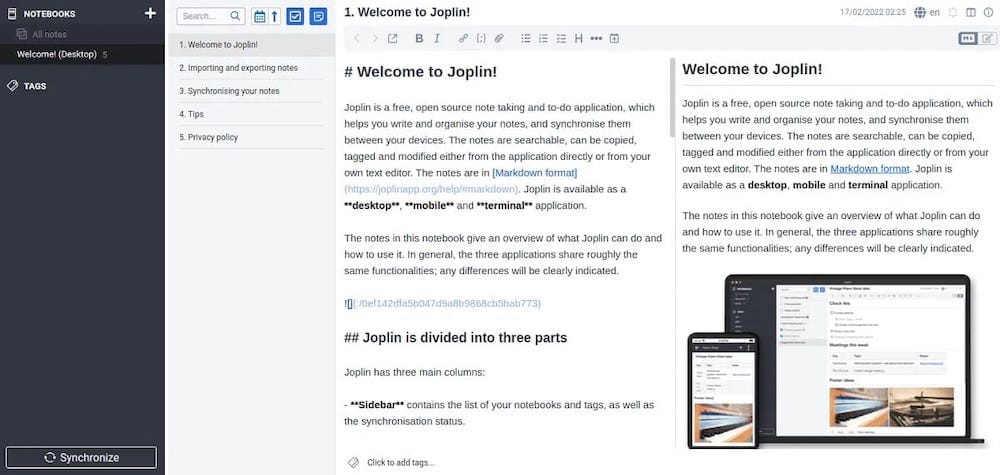Open spell checker language globe icon
Image resolution: width=1000 pixels, height=475 pixels.
coord(920,12)
